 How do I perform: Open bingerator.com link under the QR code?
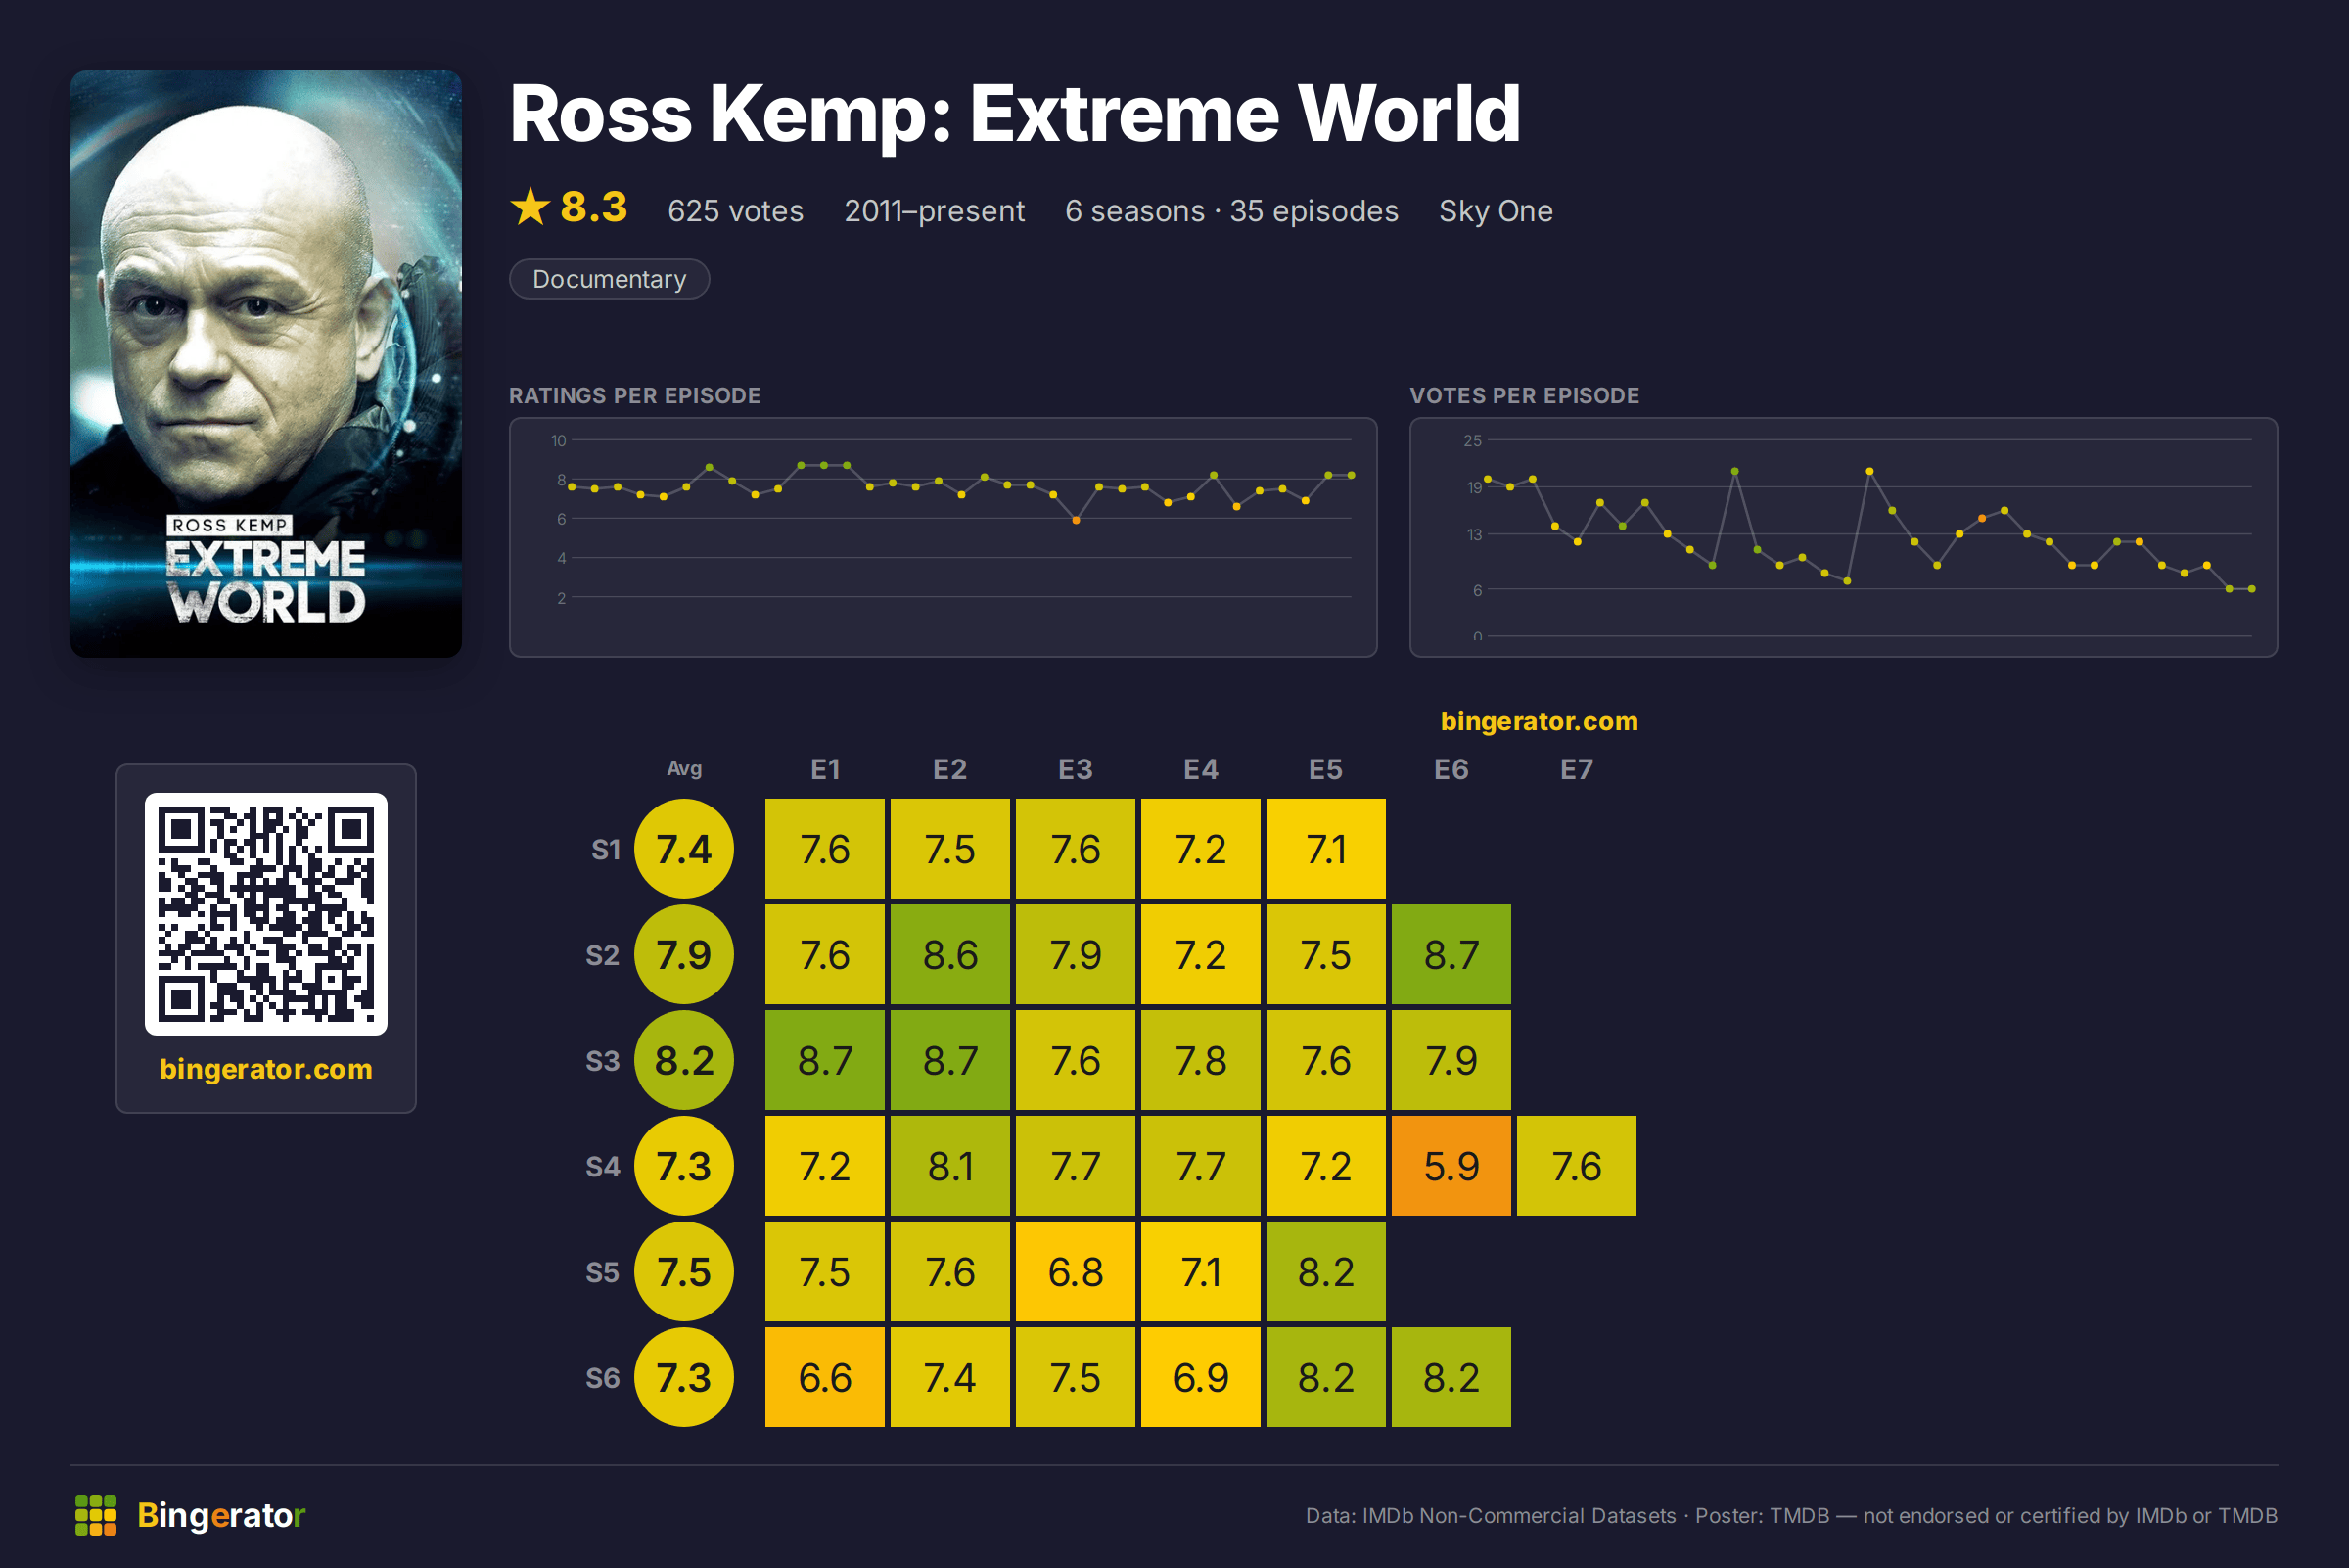266,1069
